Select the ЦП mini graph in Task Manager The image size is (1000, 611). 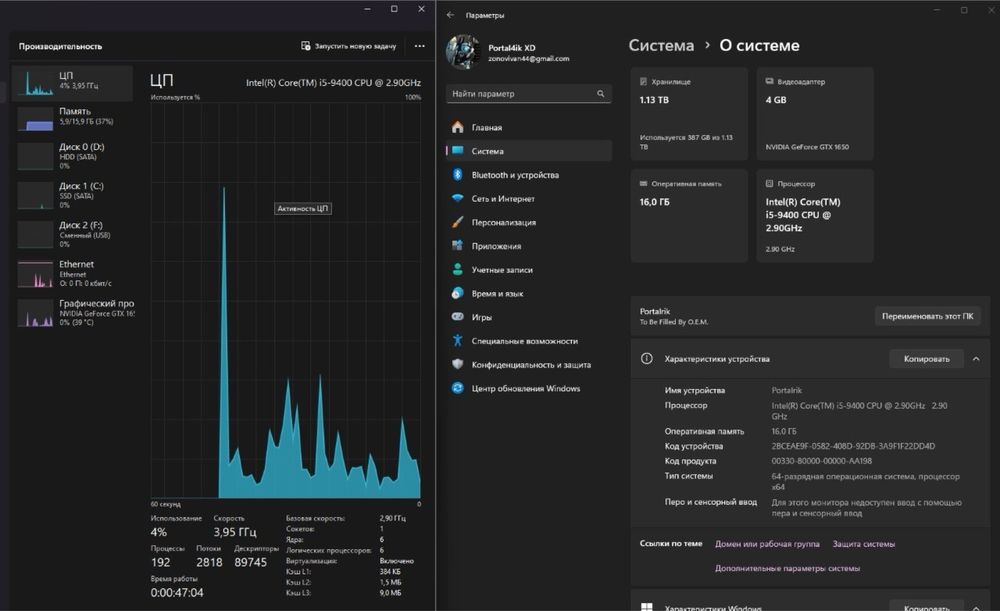36,83
